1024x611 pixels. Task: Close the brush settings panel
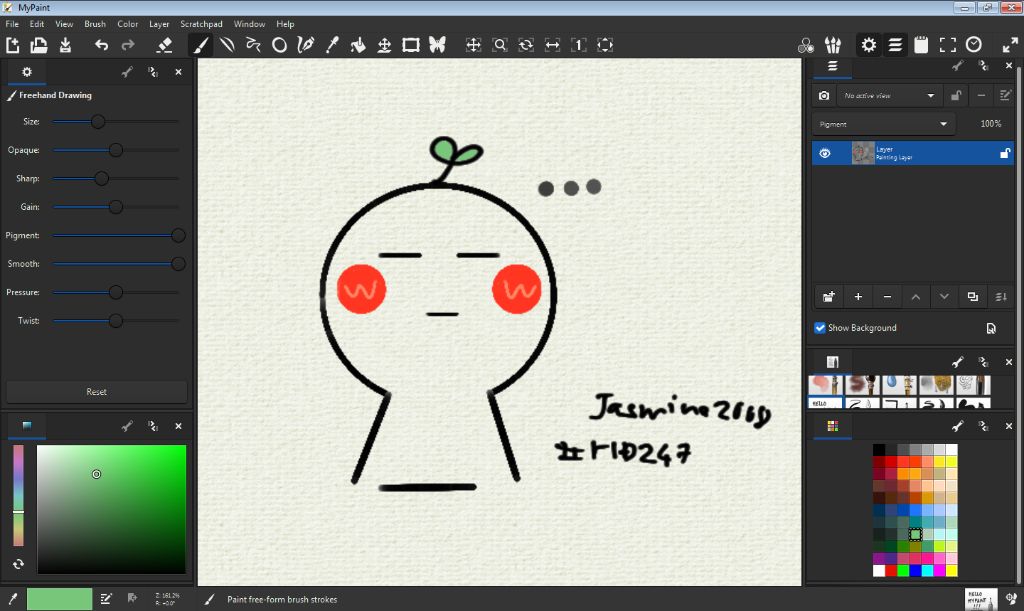tap(178, 72)
